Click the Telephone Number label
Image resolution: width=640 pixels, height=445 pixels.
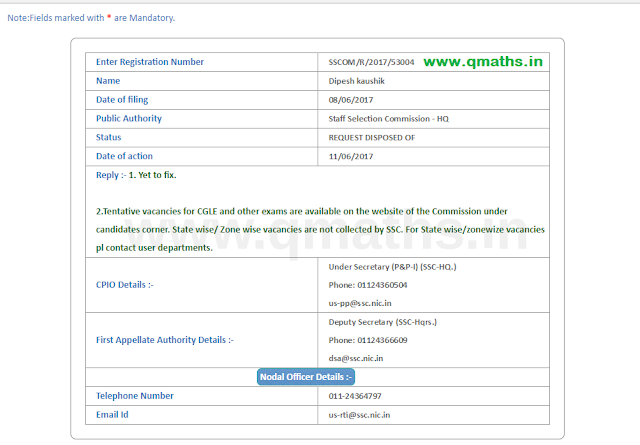[x=134, y=396]
